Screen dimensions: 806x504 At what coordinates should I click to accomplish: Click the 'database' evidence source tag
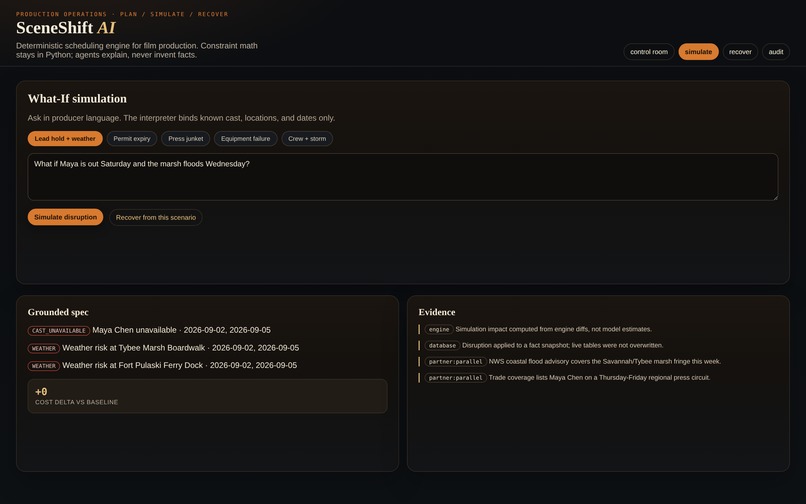(442, 346)
